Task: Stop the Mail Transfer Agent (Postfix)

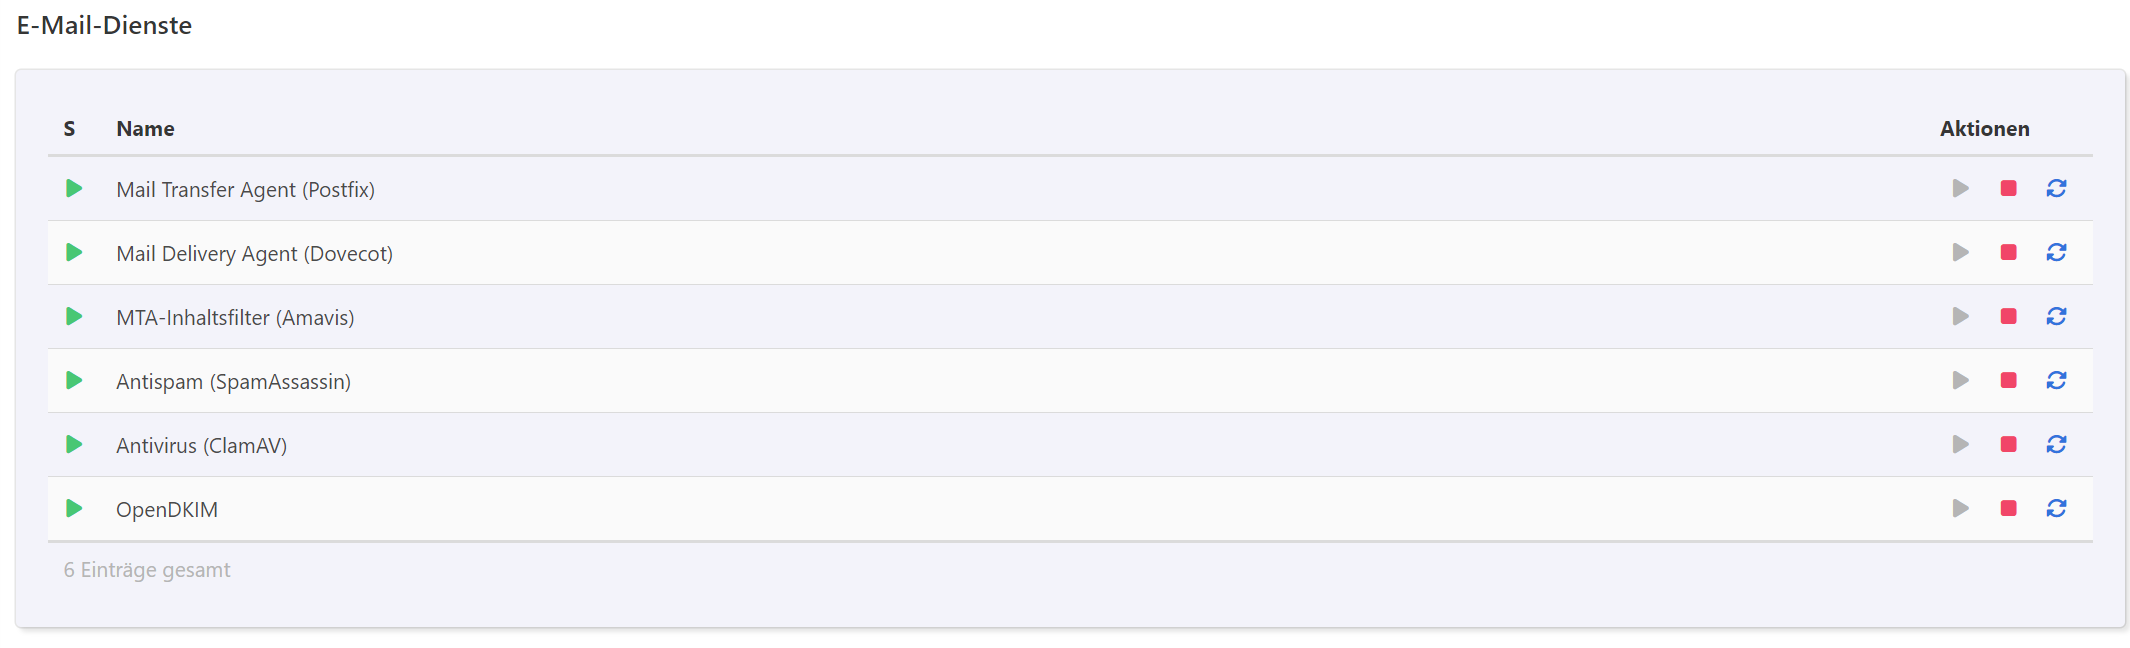Action: (2008, 189)
